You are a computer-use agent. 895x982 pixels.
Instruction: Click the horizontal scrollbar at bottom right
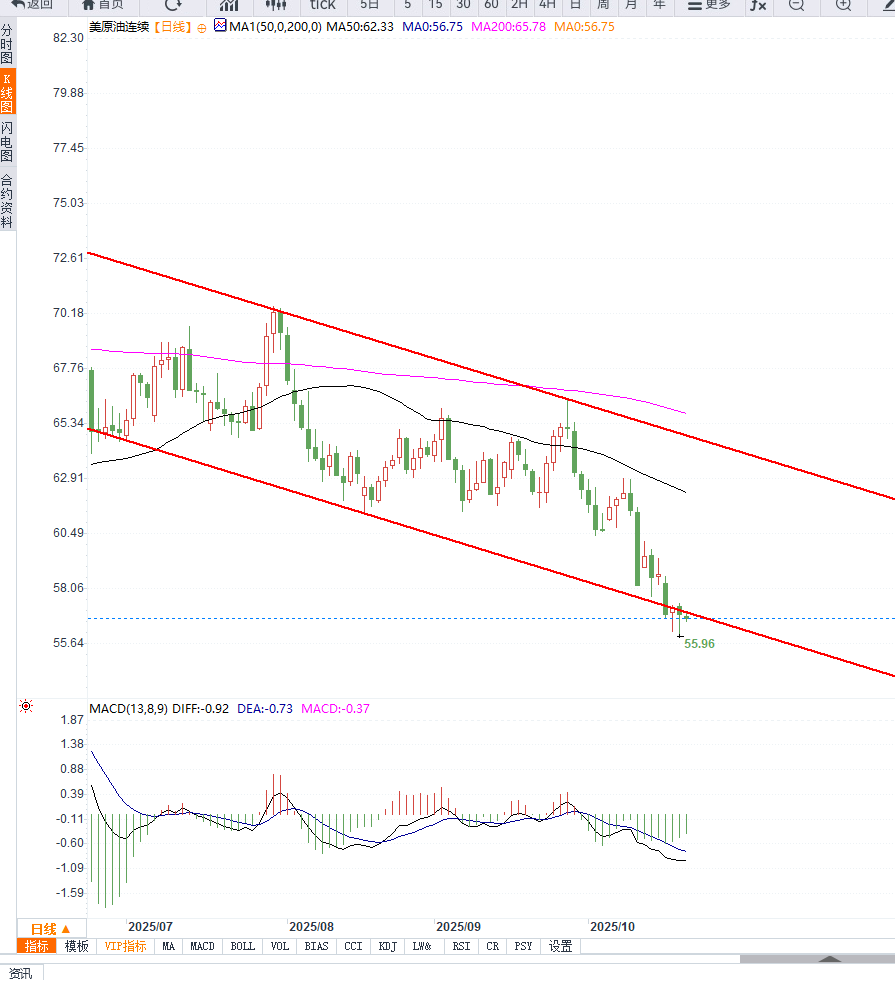click(817, 959)
